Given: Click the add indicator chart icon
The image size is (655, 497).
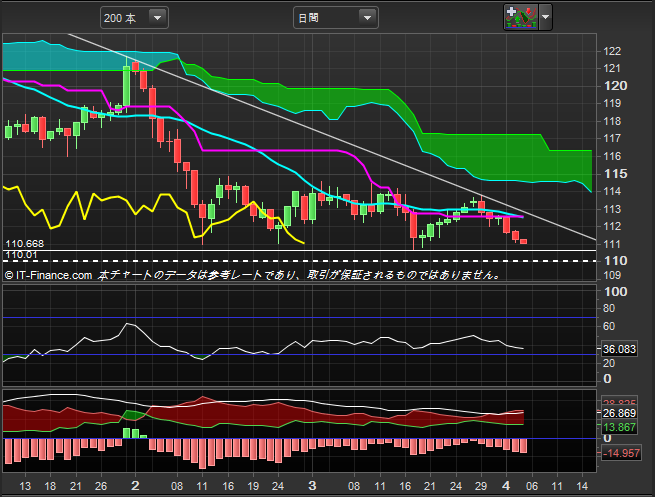Looking at the screenshot, I should [521, 18].
